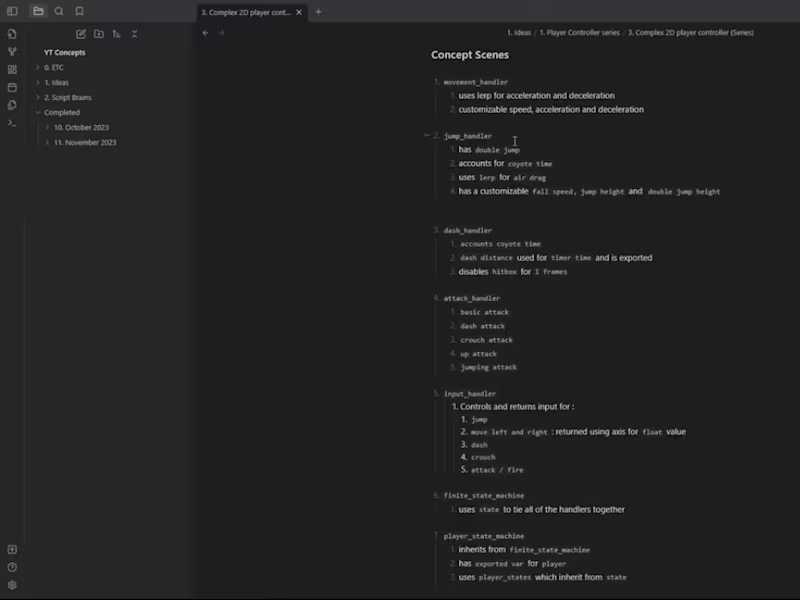This screenshot has width=800, height=600.
Task: Toggle the left sidebar collapse icon
Action: coord(12,11)
